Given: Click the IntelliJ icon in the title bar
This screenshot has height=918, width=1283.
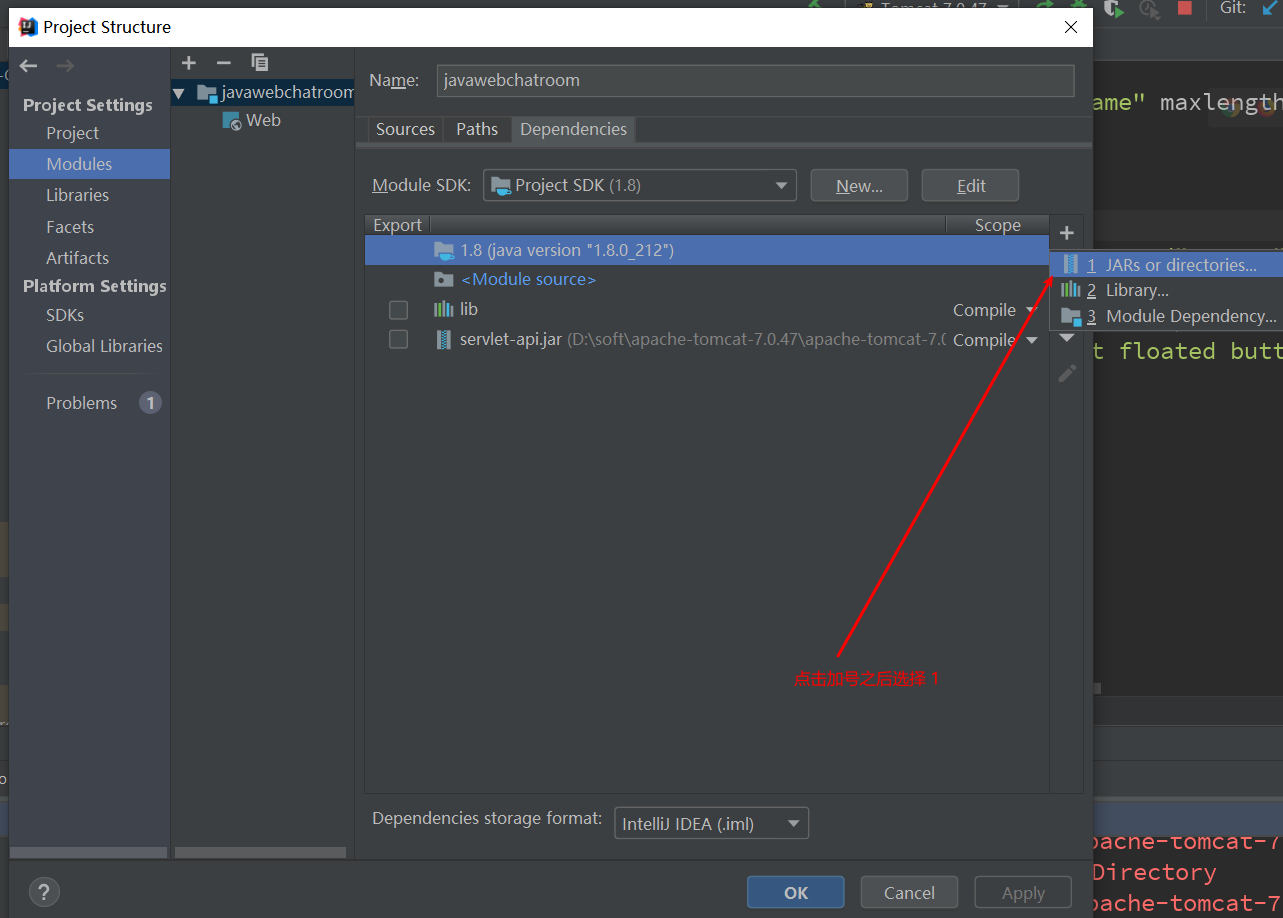Looking at the screenshot, I should tap(28, 27).
